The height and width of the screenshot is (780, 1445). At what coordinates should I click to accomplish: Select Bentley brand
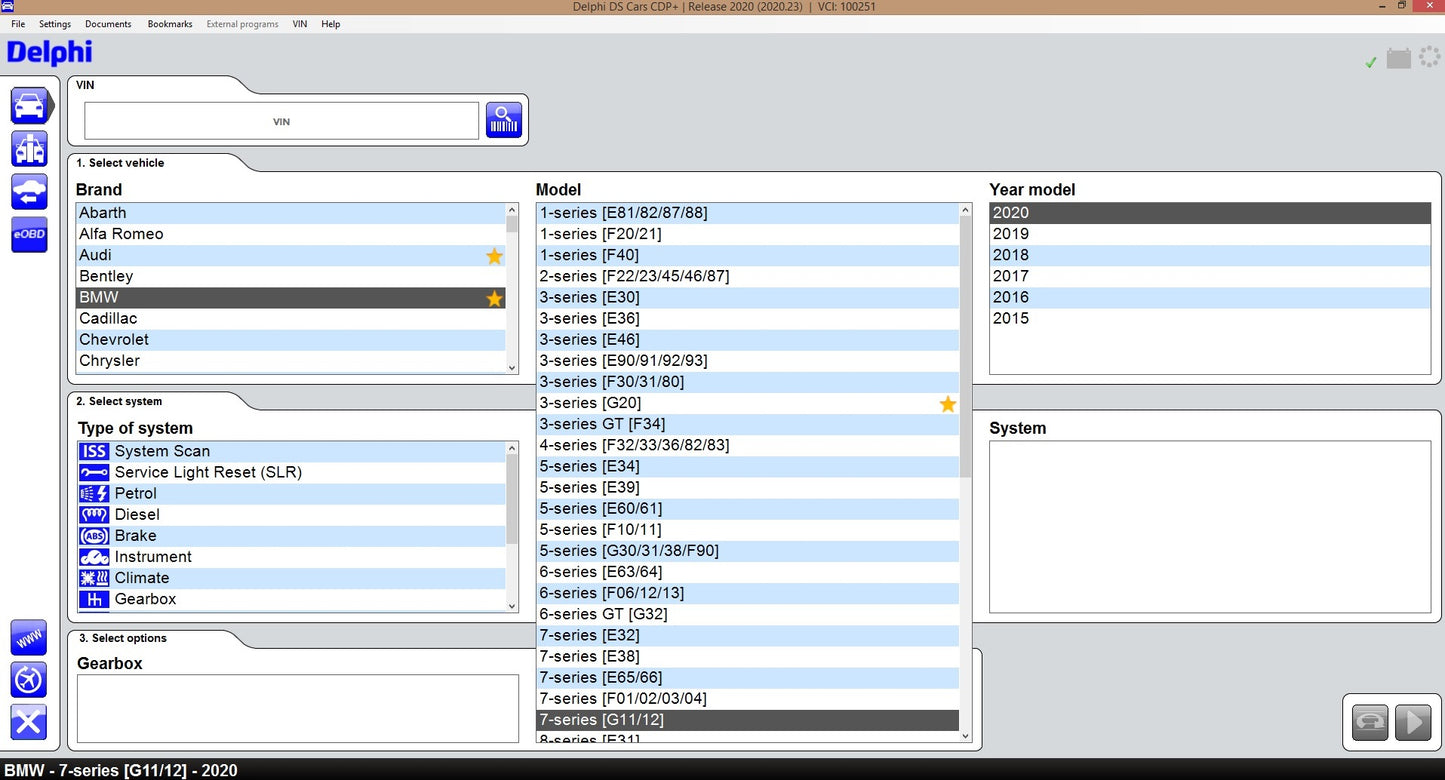click(291, 276)
